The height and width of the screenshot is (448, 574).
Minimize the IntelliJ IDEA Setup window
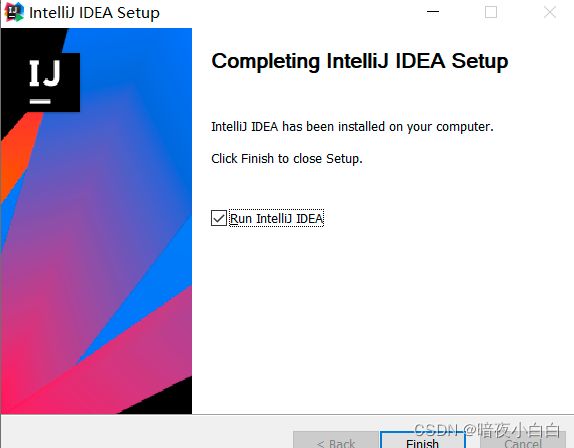pyautogui.click(x=433, y=12)
